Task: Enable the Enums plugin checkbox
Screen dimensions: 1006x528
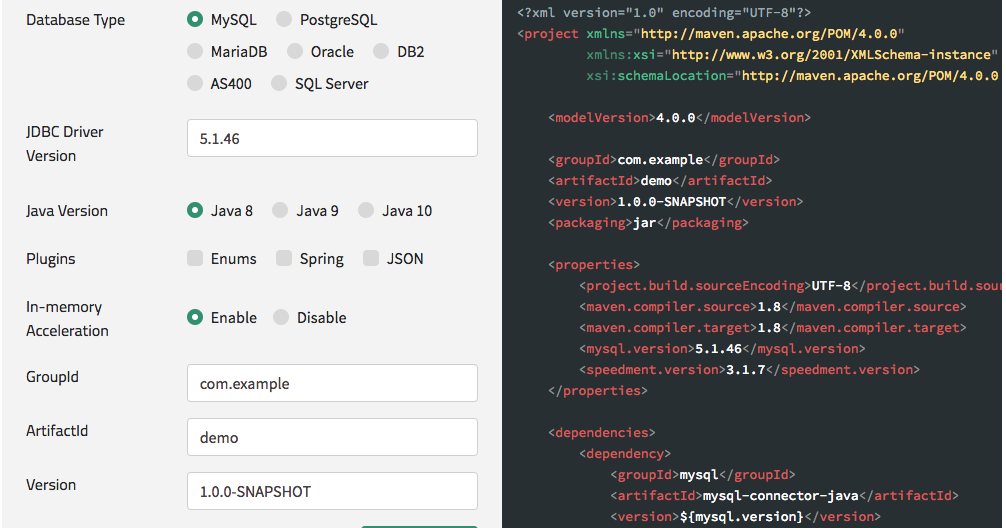Action: click(x=194, y=258)
